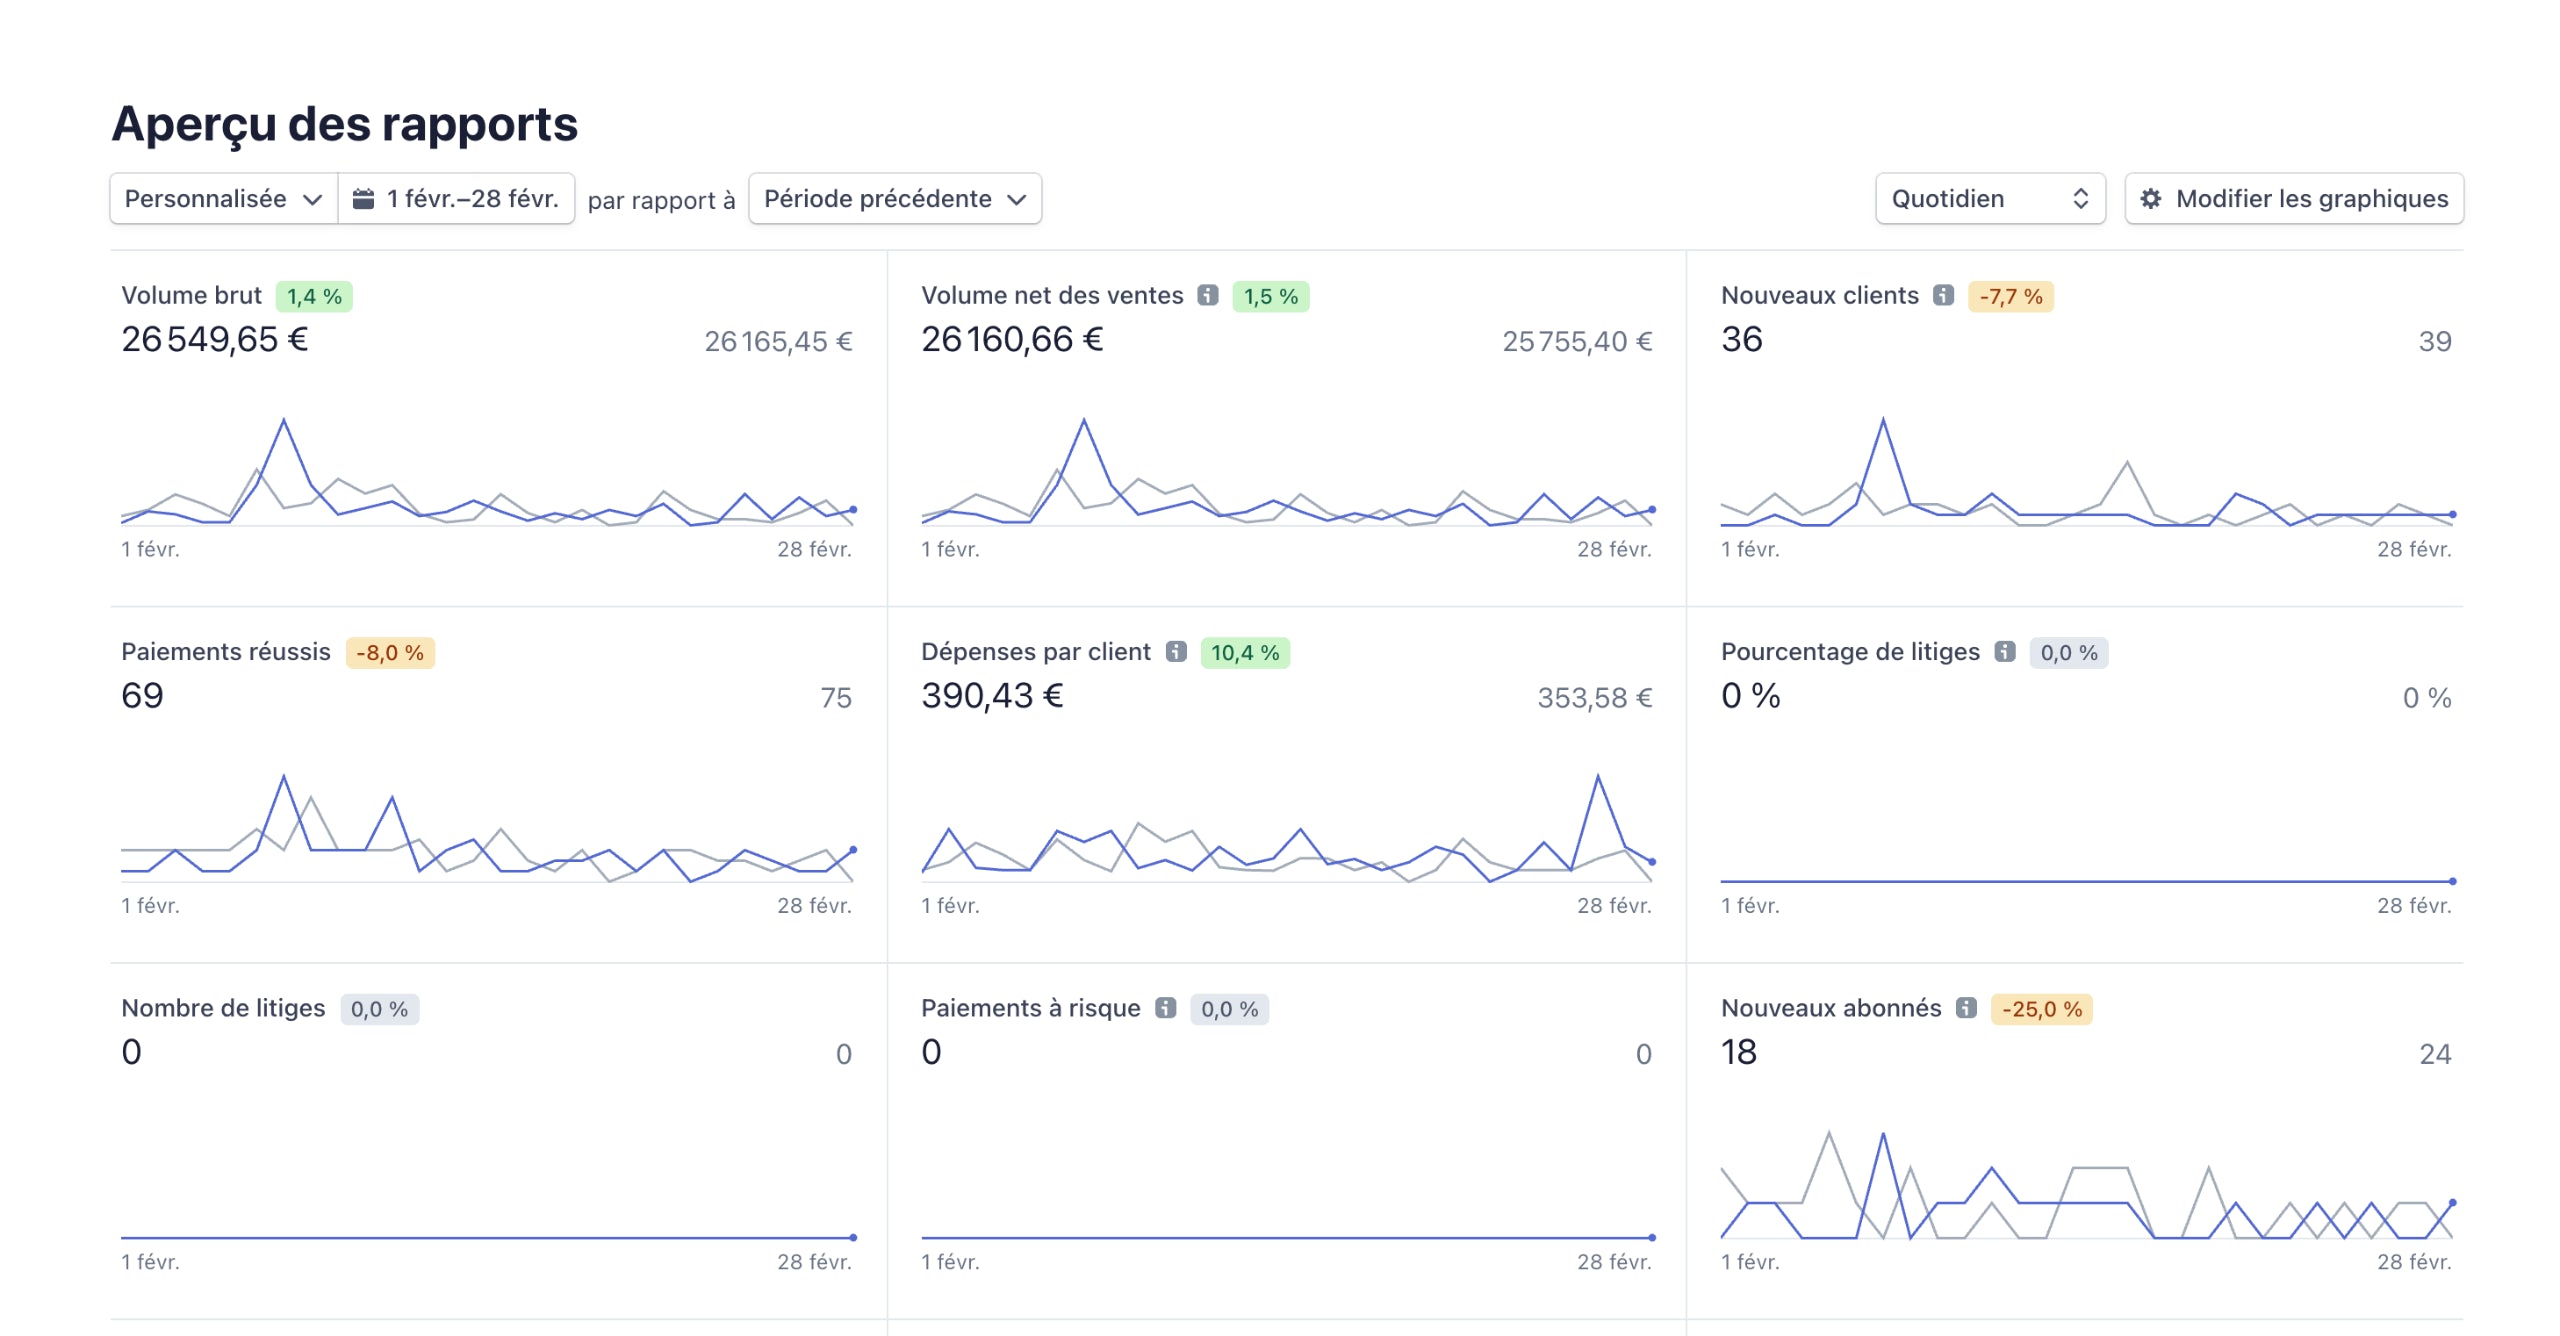Click info icon beside Volume net des ventes
The height and width of the screenshot is (1336, 2560).
[1208, 295]
